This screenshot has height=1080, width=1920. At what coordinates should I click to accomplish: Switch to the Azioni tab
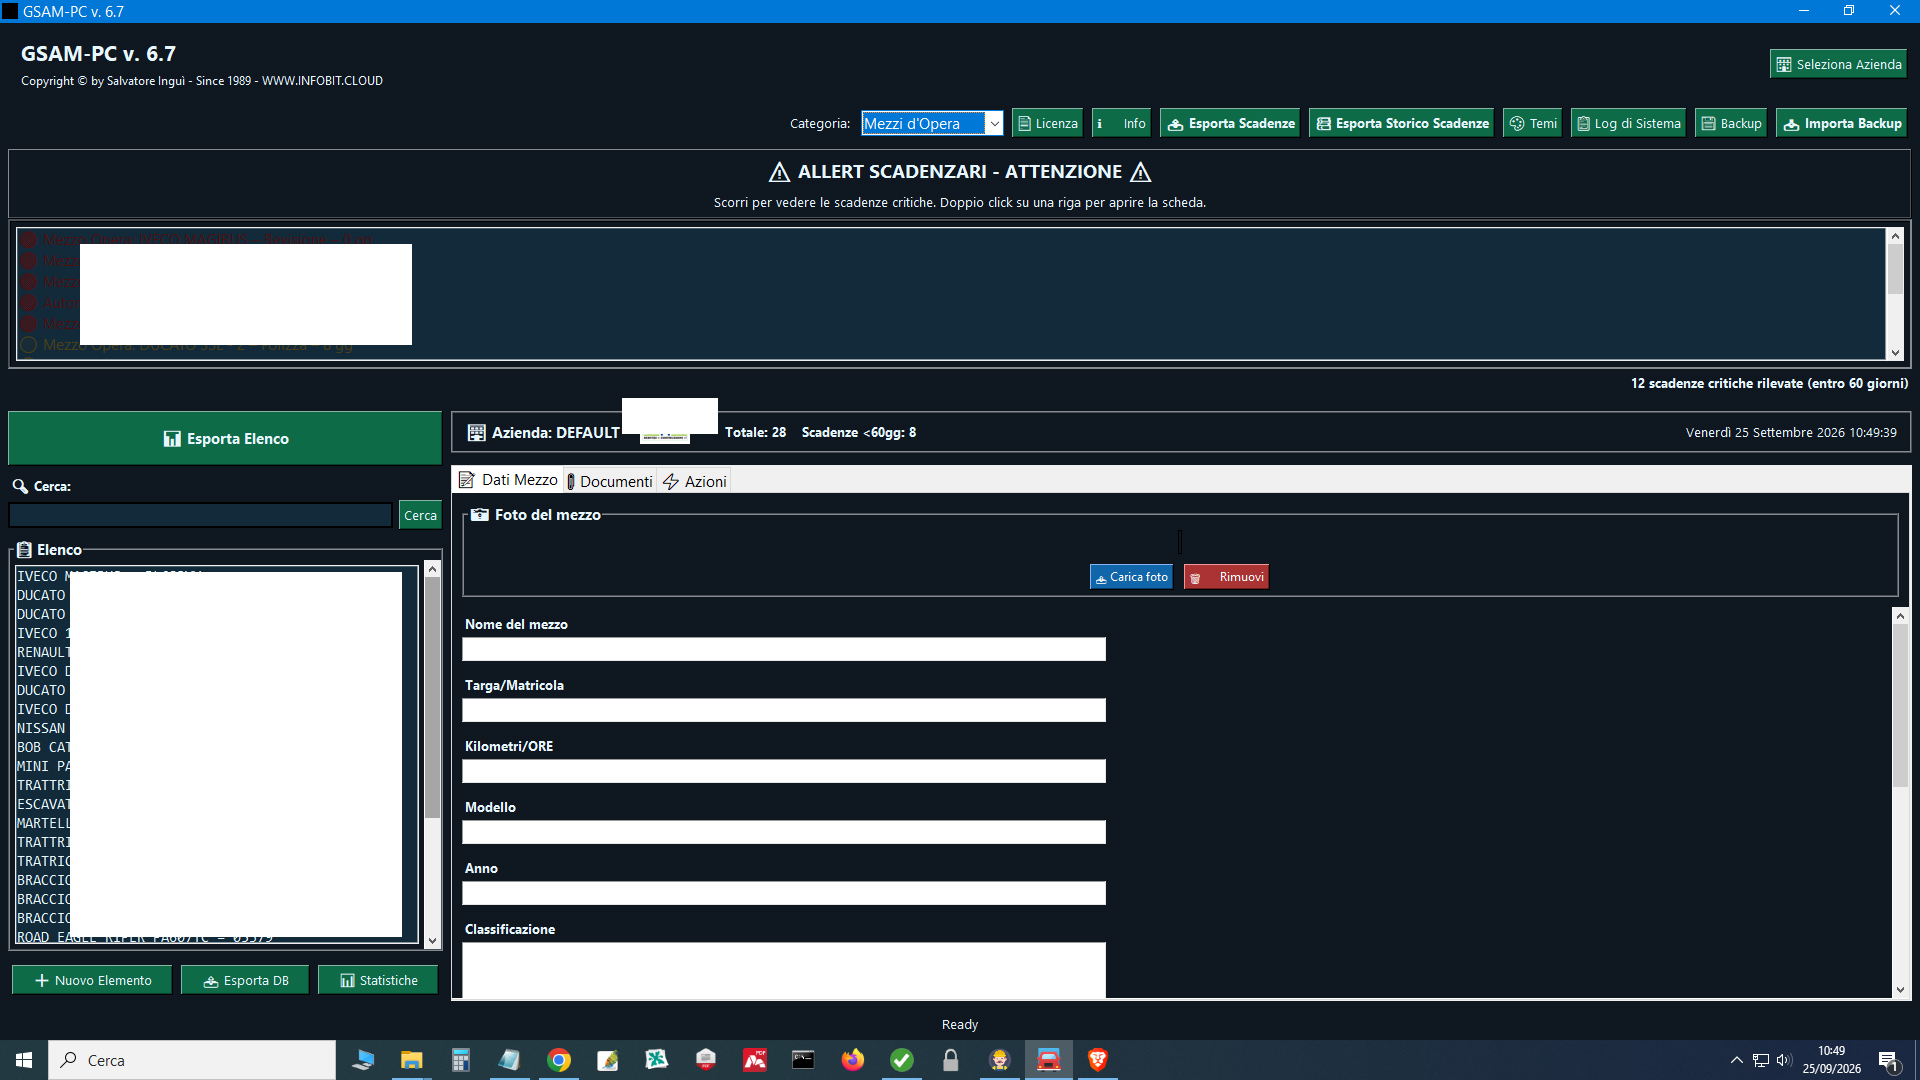point(695,481)
